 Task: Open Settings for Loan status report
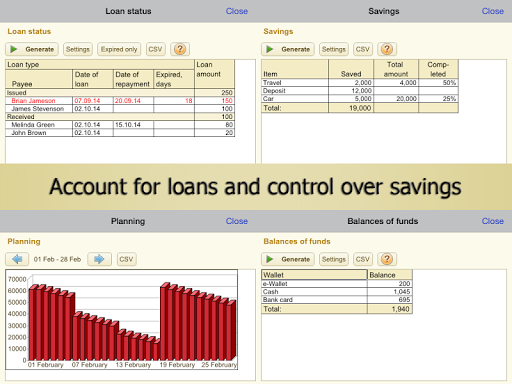78,49
